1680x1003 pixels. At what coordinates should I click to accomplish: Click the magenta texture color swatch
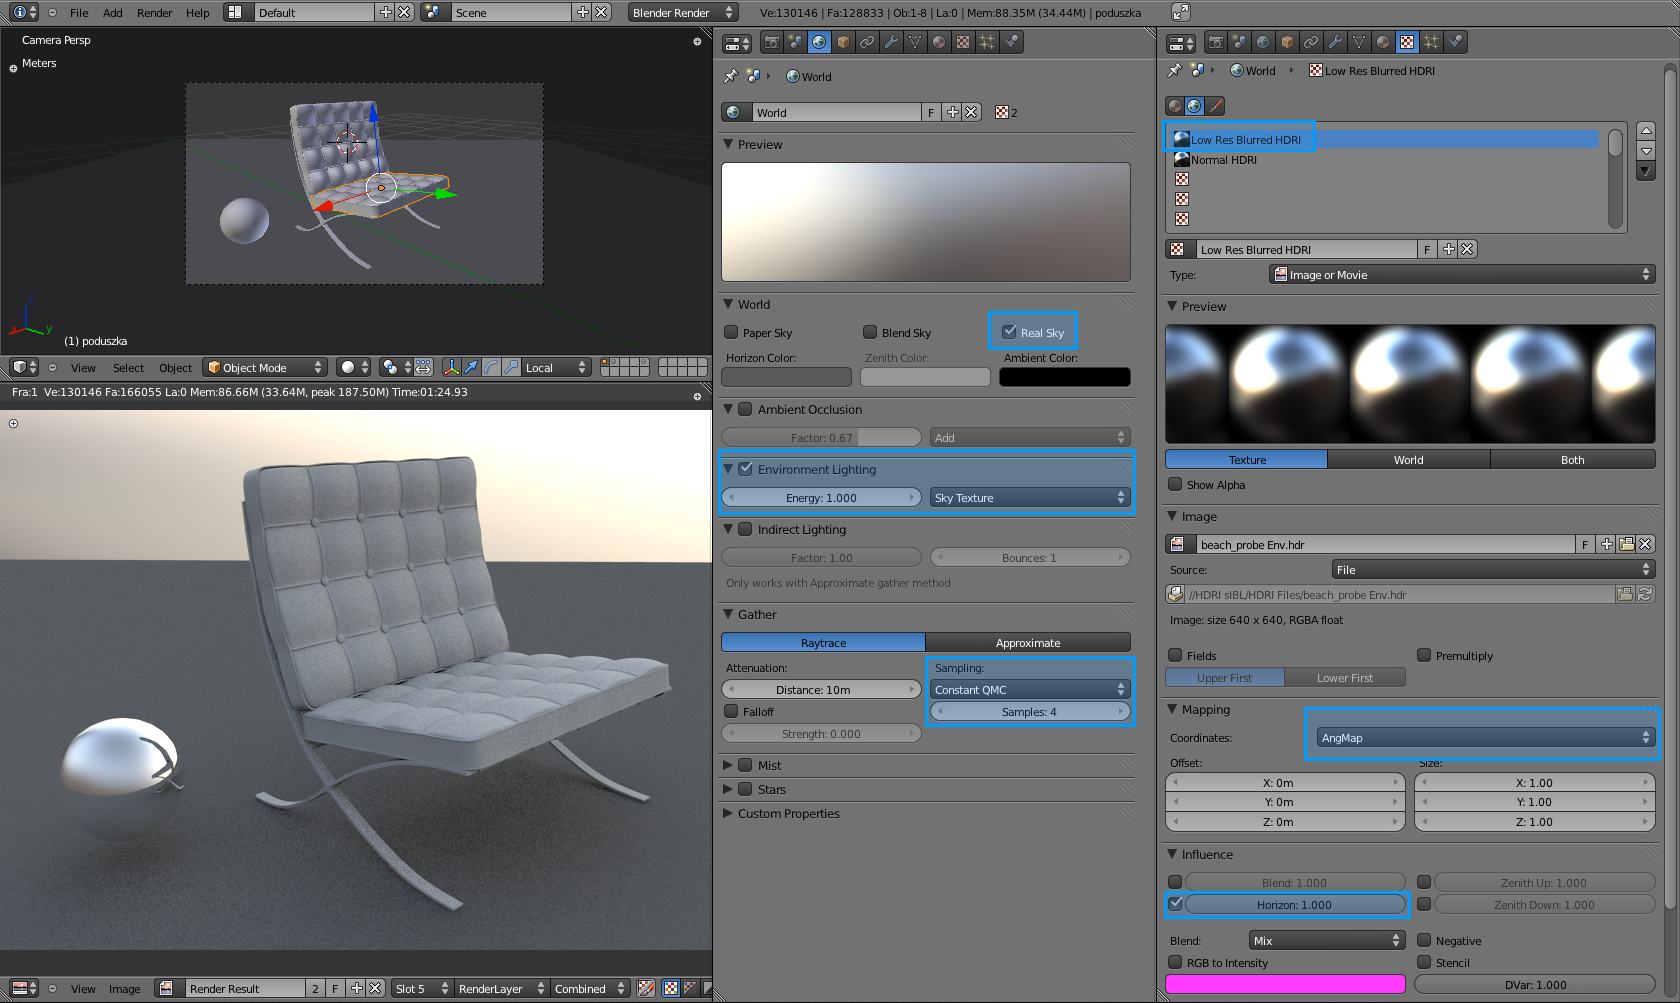click(x=1285, y=984)
